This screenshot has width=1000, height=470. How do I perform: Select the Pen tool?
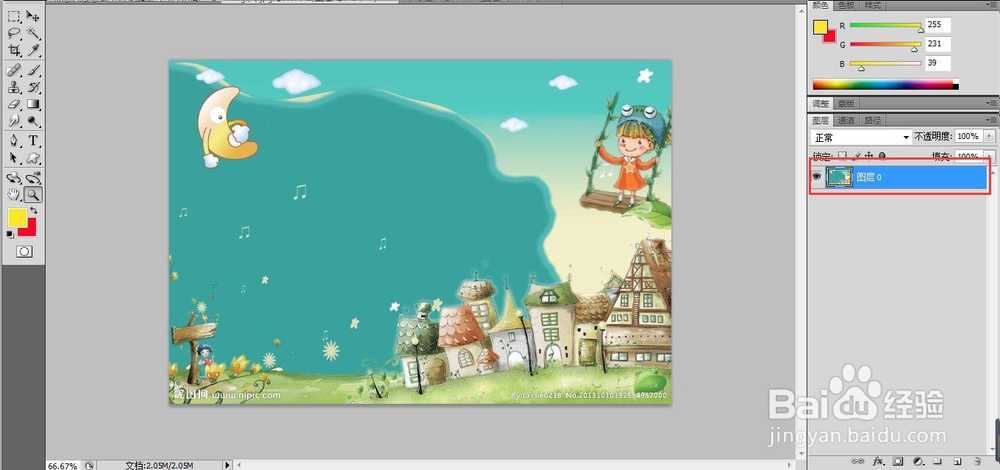13,140
